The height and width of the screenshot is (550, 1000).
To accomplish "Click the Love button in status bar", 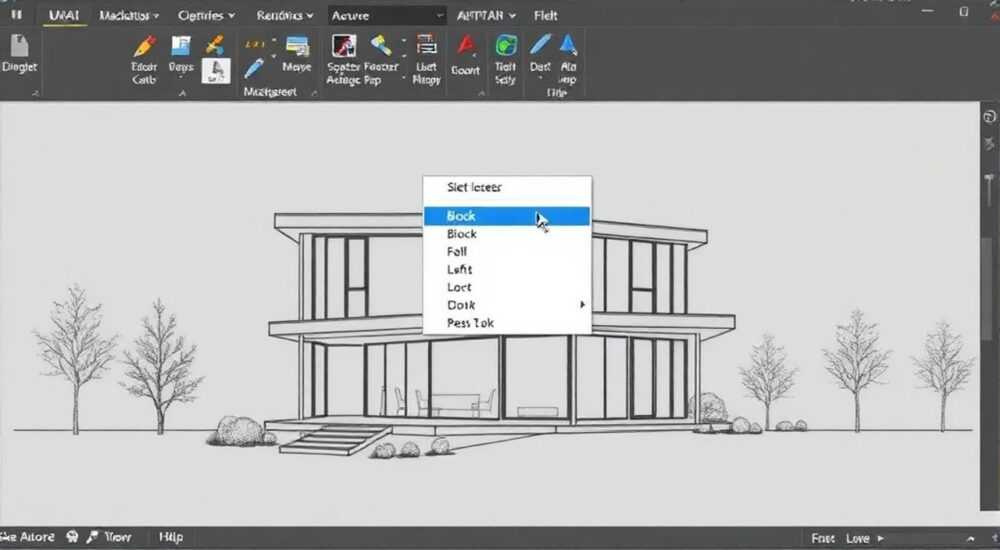I will pos(858,539).
